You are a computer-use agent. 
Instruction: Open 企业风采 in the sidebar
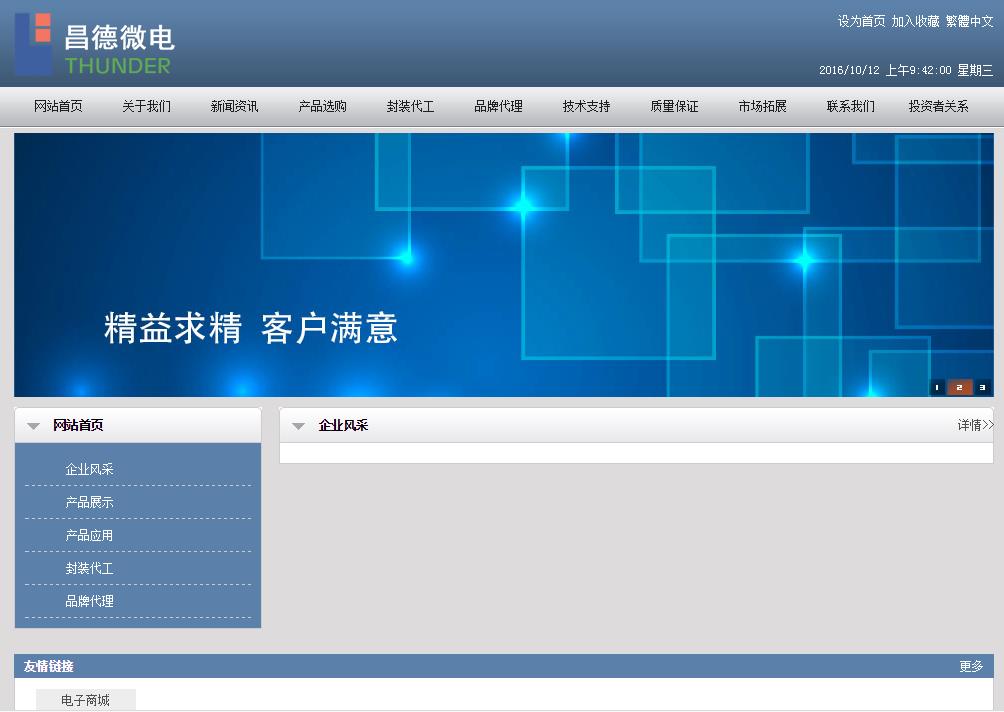tap(90, 469)
